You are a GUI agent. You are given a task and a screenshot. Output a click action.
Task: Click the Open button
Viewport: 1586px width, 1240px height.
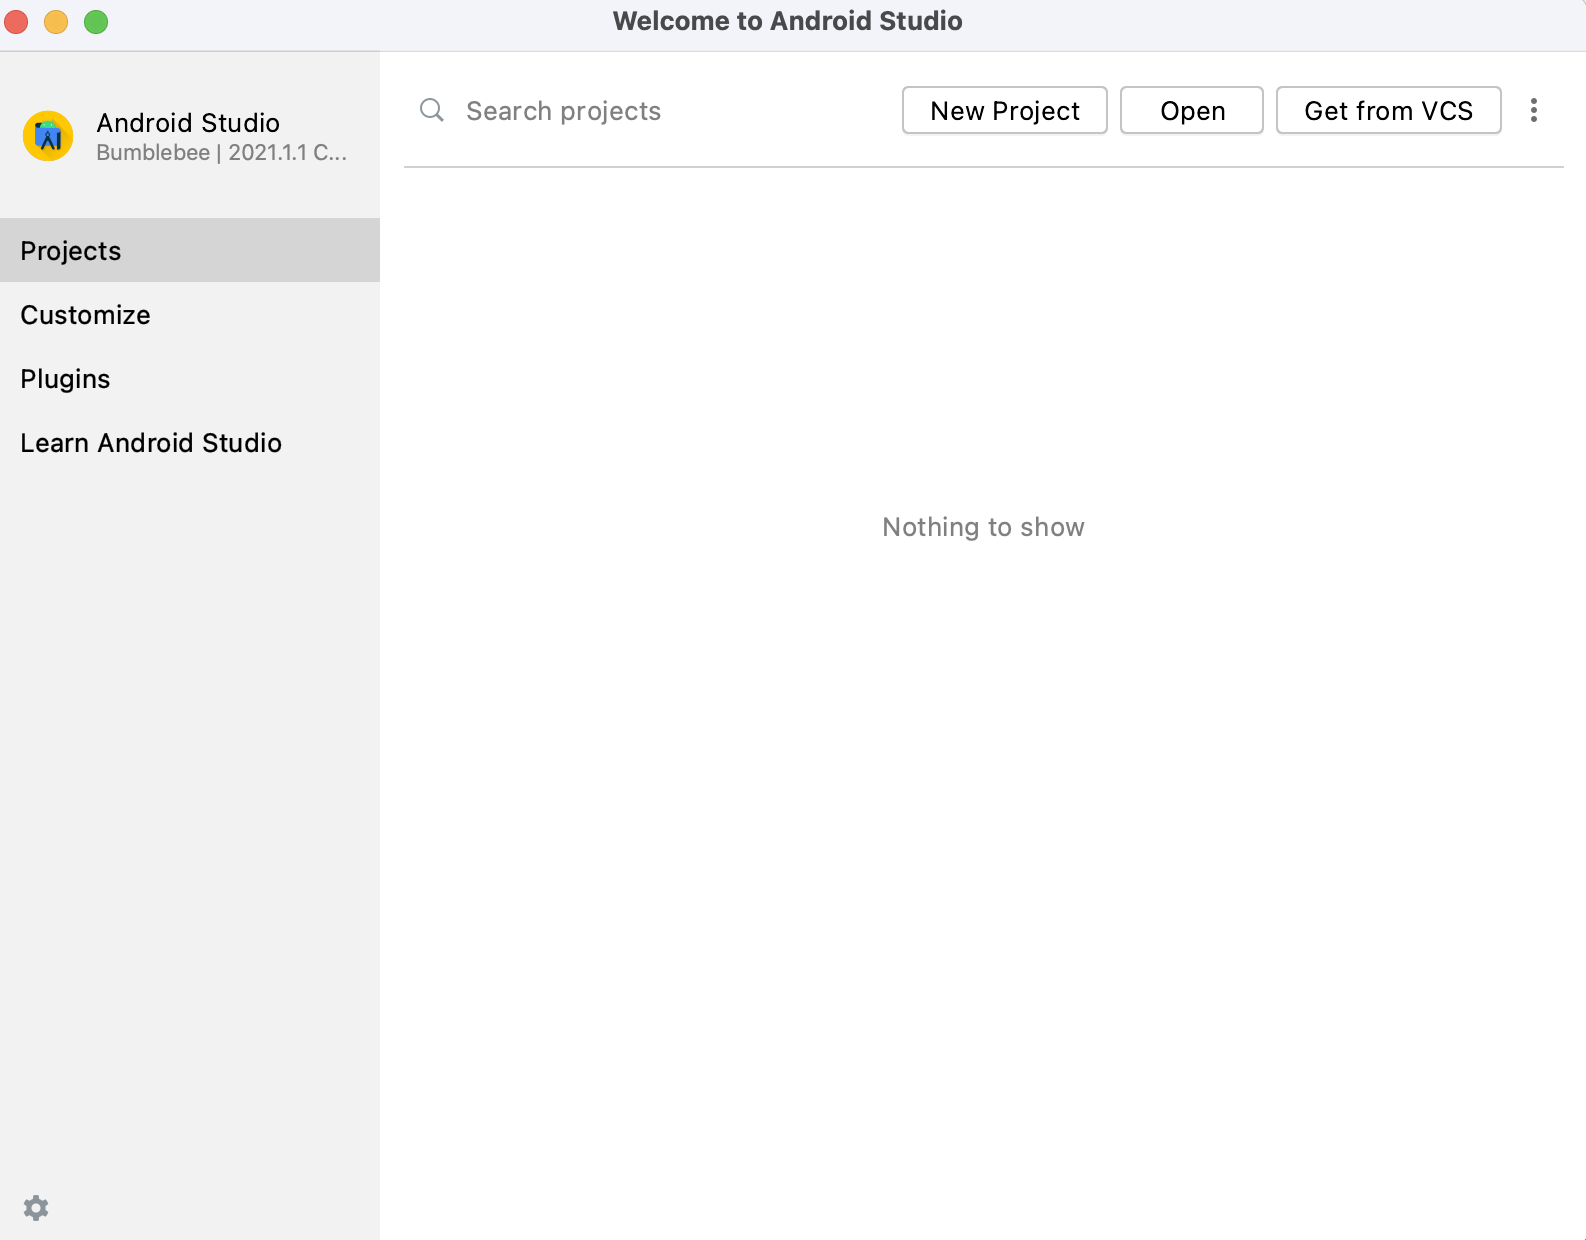(1192, 110)
